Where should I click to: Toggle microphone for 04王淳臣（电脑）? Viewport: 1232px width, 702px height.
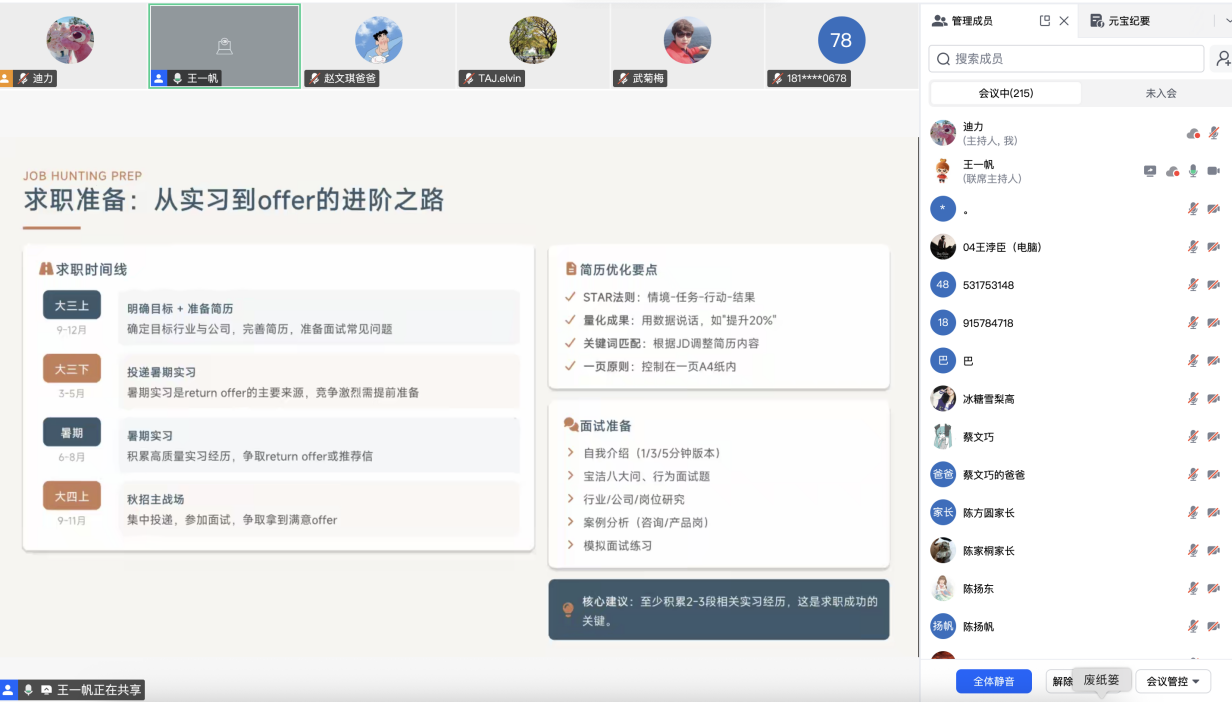click(x=1192, y=247)
